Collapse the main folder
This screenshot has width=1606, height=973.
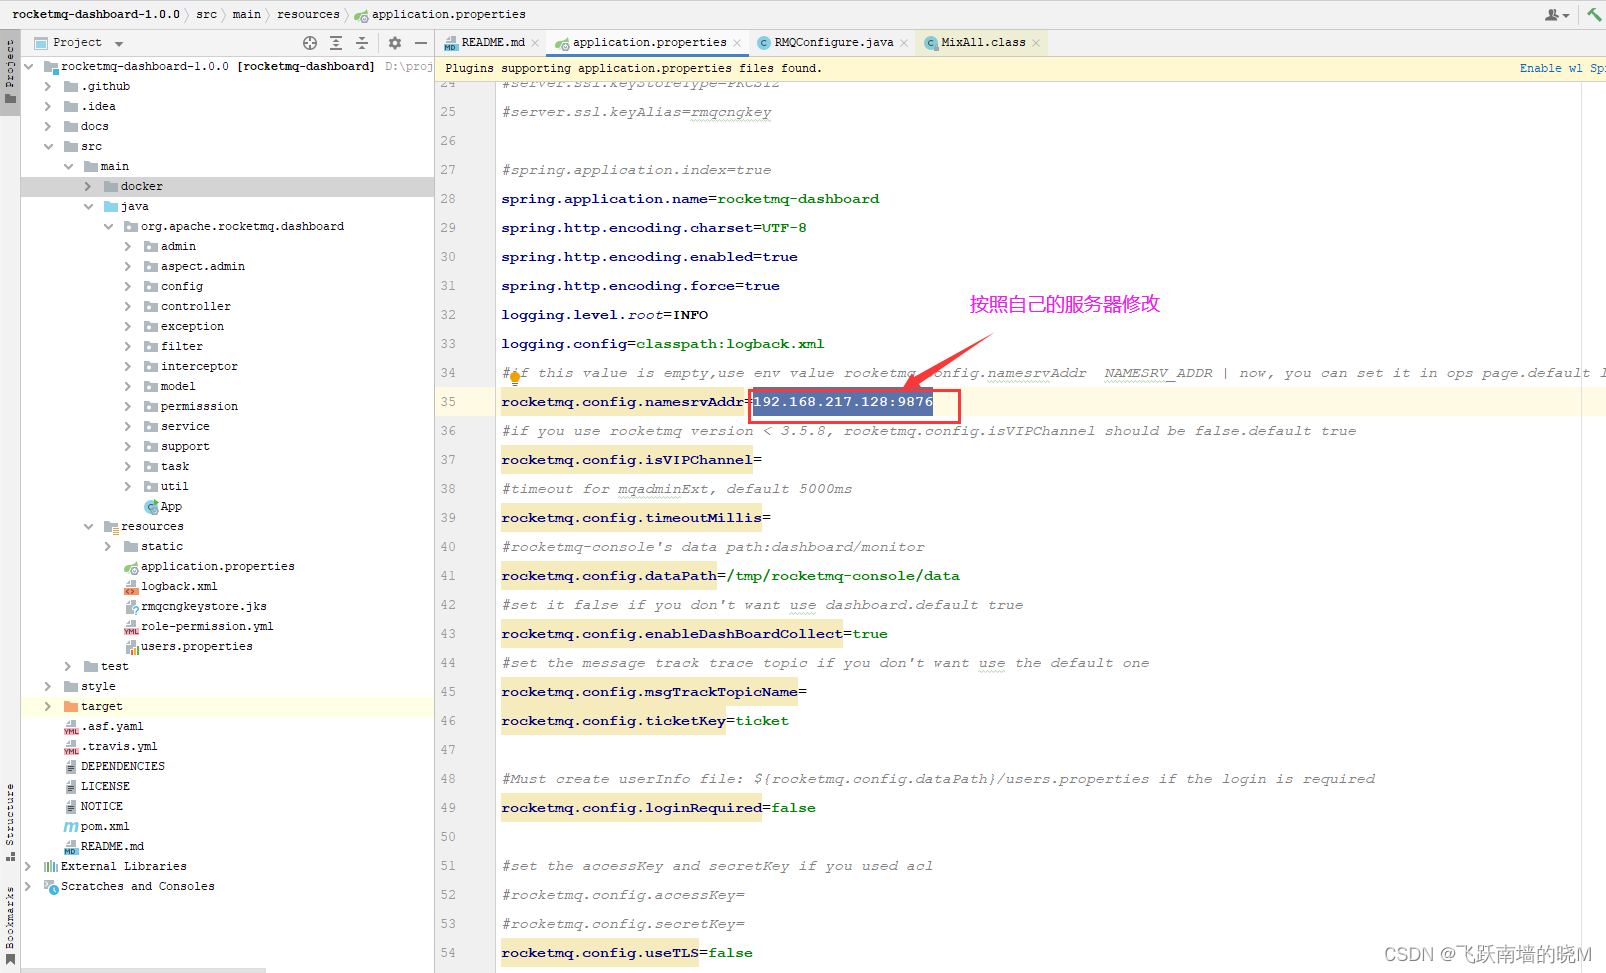[68, 167]
